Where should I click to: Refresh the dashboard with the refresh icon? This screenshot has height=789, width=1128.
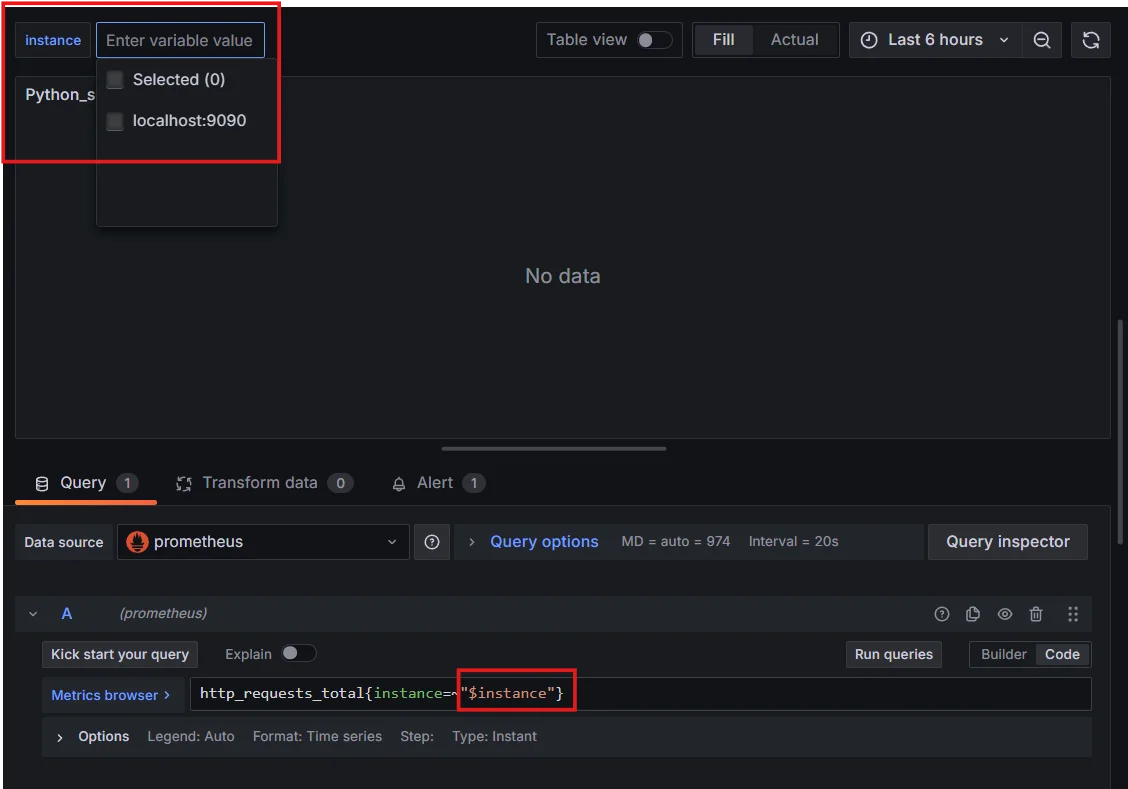point(1091,40)
